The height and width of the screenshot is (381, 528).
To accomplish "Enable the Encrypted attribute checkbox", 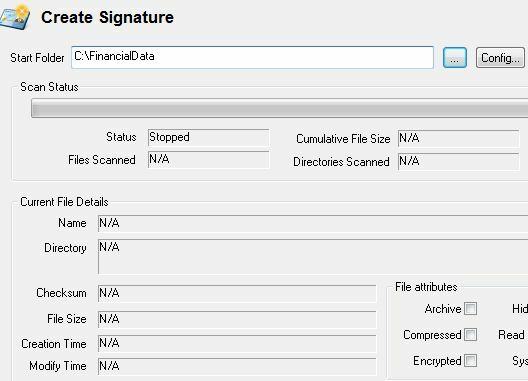I will pyautogui.click(x=470, y=360).
